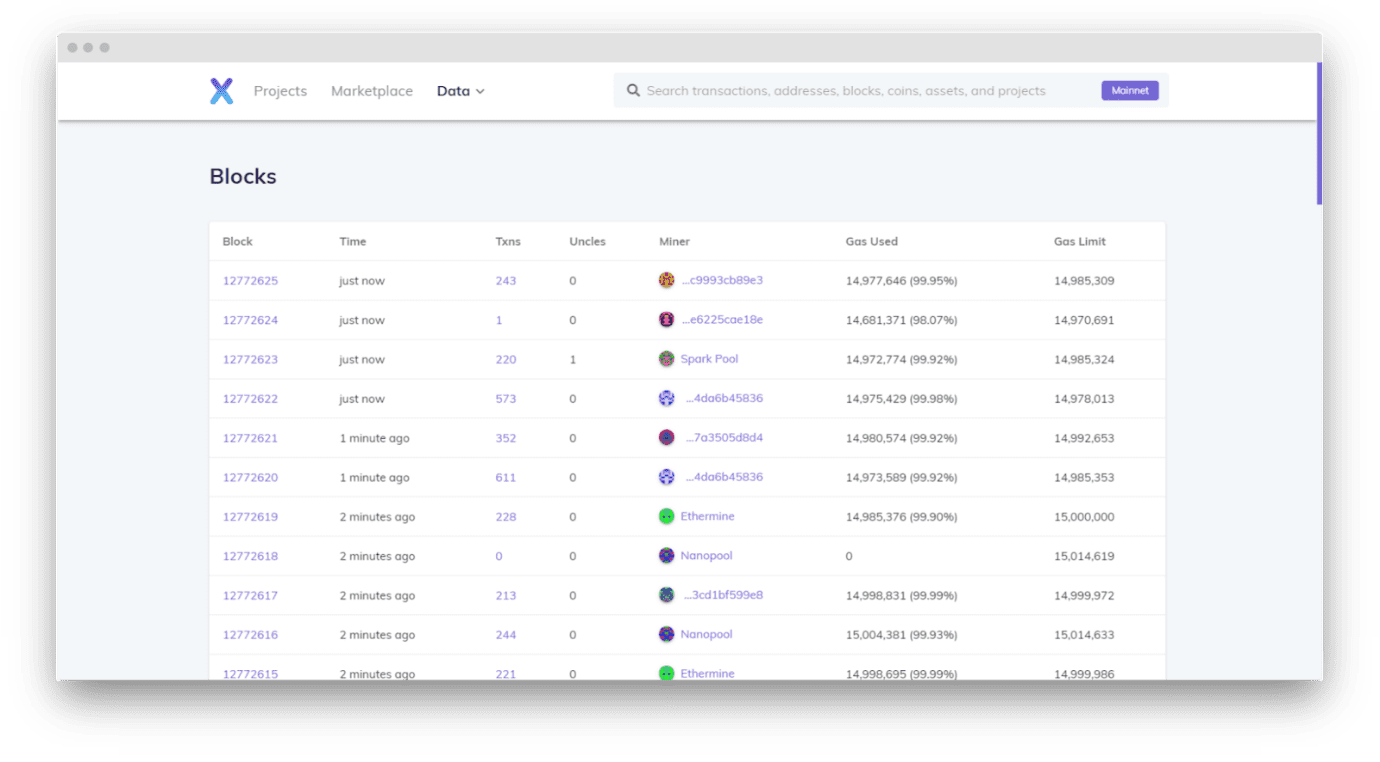
Task: Click the Mainnet network button
Action: [x=1129, y=91]
